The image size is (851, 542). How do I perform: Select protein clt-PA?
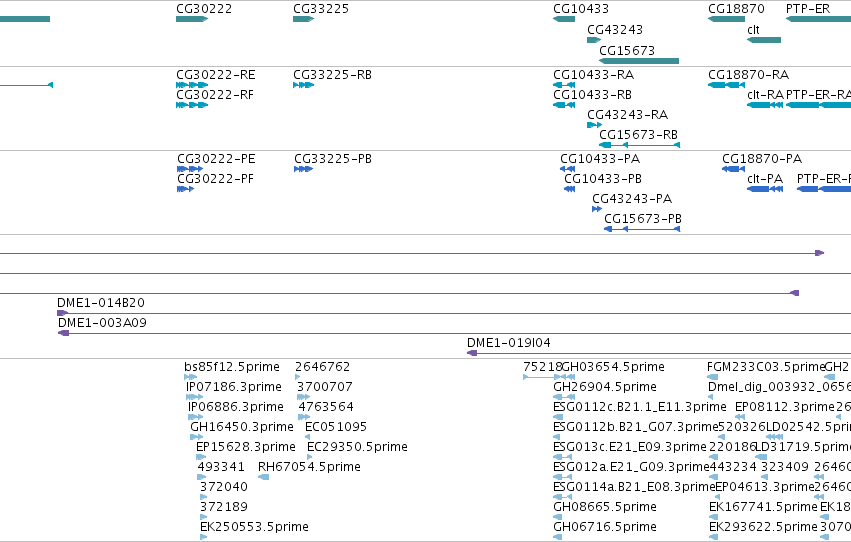(765, 189)
